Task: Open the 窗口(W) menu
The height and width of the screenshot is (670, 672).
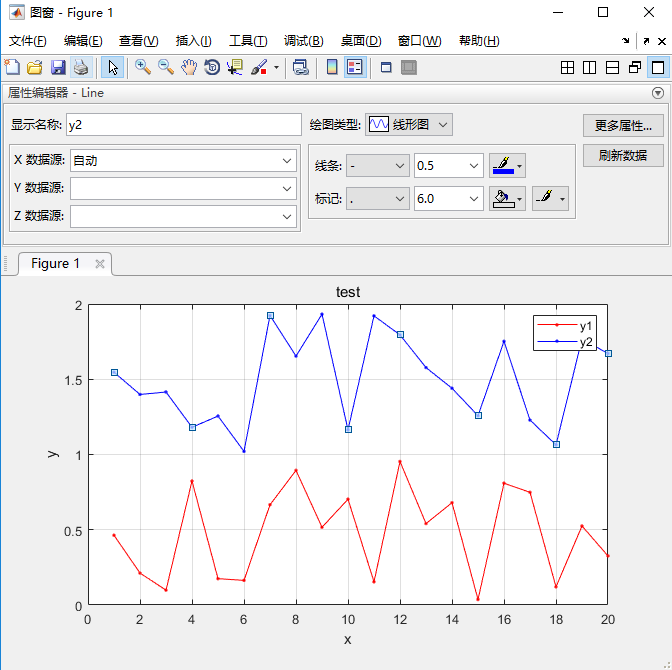Action: click(419, 41)
